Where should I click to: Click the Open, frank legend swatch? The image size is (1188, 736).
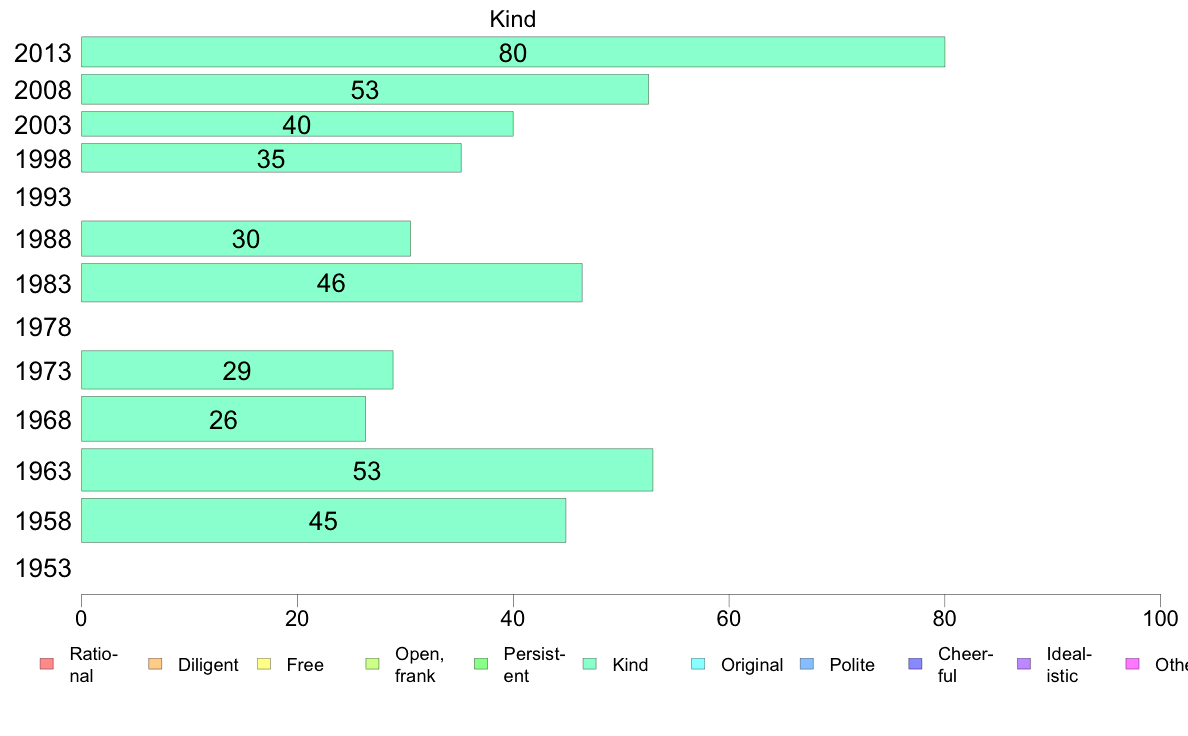[x=372, y=664]
